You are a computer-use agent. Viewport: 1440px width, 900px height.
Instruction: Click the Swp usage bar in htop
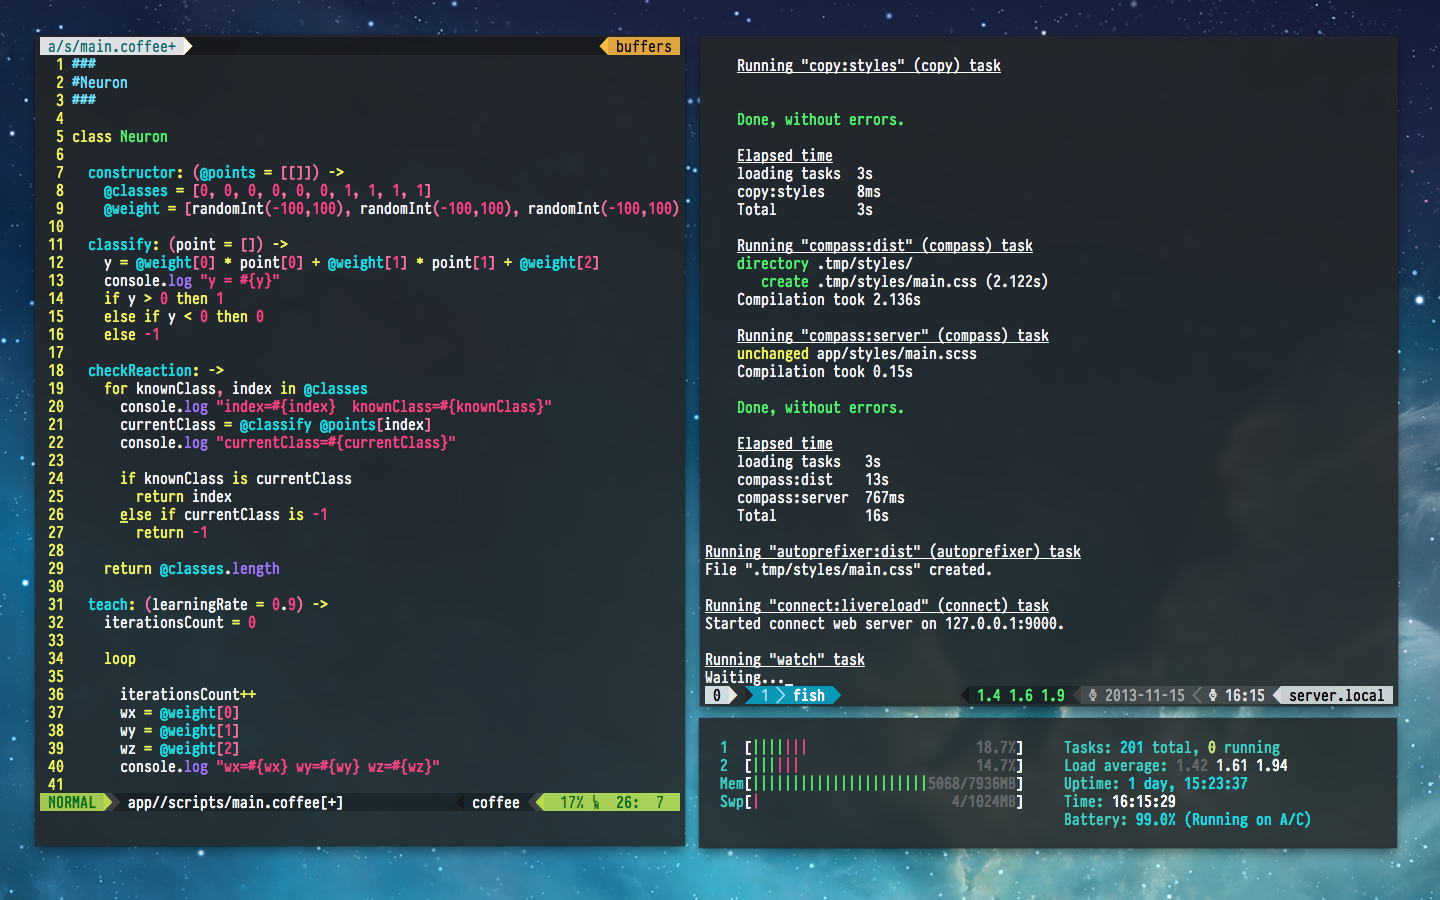coord(872,802)
